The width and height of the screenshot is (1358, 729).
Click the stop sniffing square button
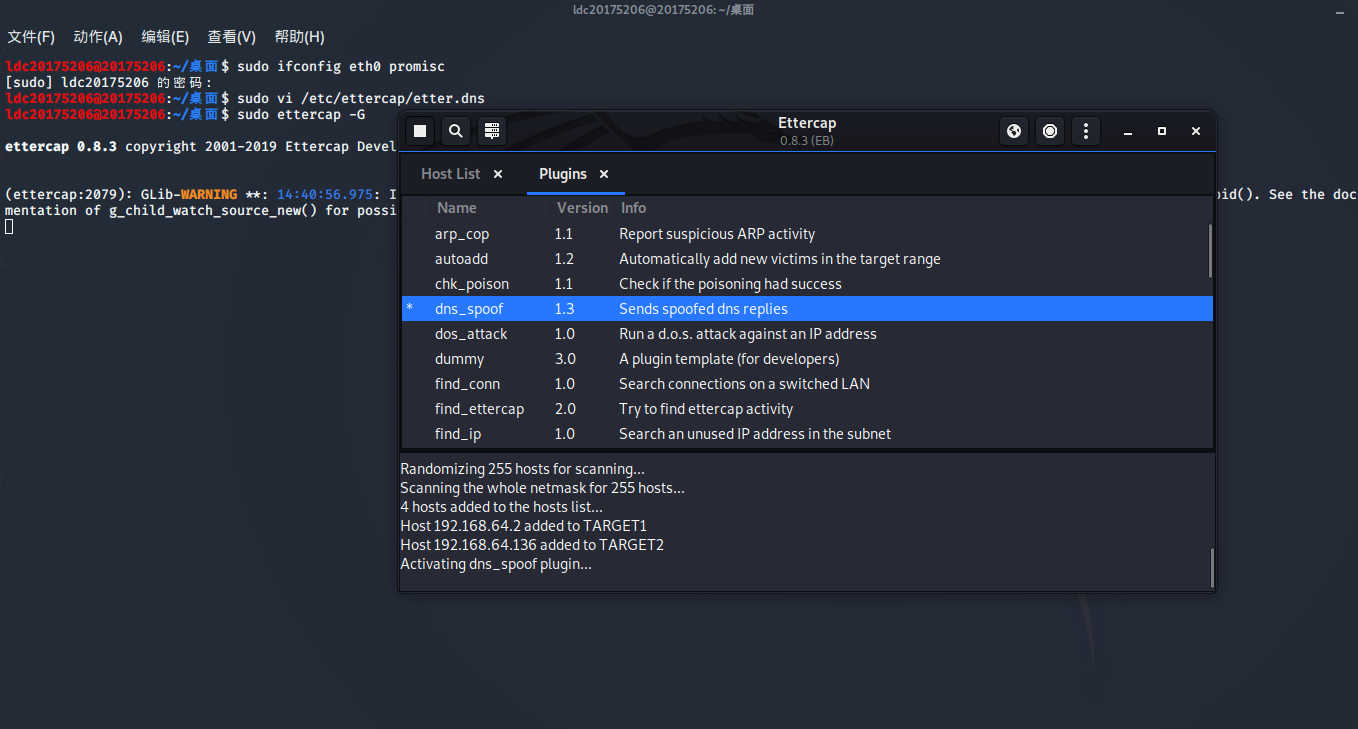420,131
